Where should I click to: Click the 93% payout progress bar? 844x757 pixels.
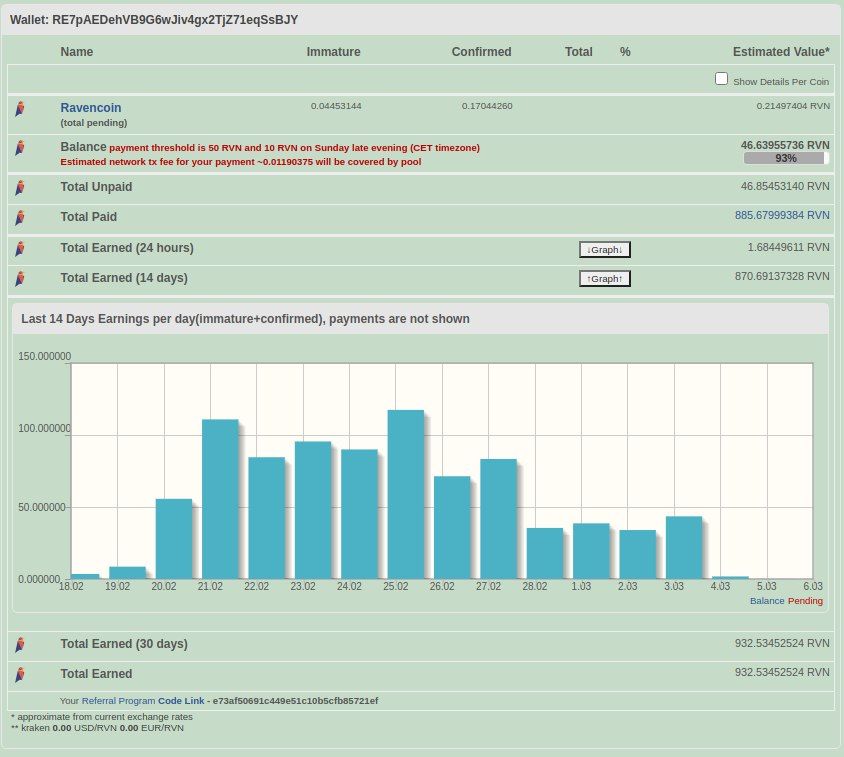point(785,158)
